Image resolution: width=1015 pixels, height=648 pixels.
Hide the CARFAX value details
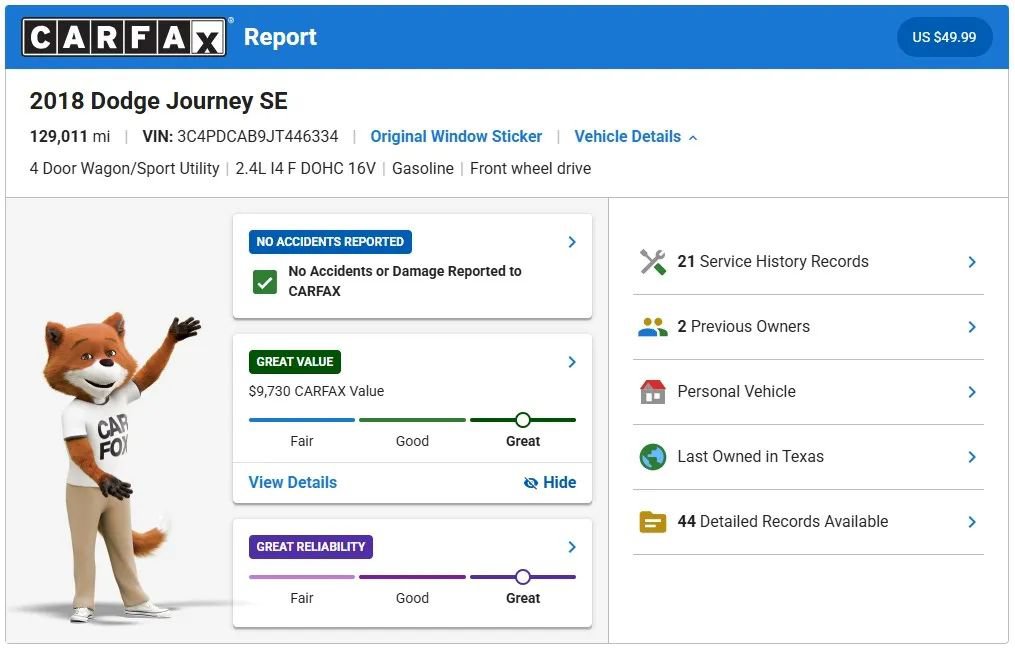(550, 482)
